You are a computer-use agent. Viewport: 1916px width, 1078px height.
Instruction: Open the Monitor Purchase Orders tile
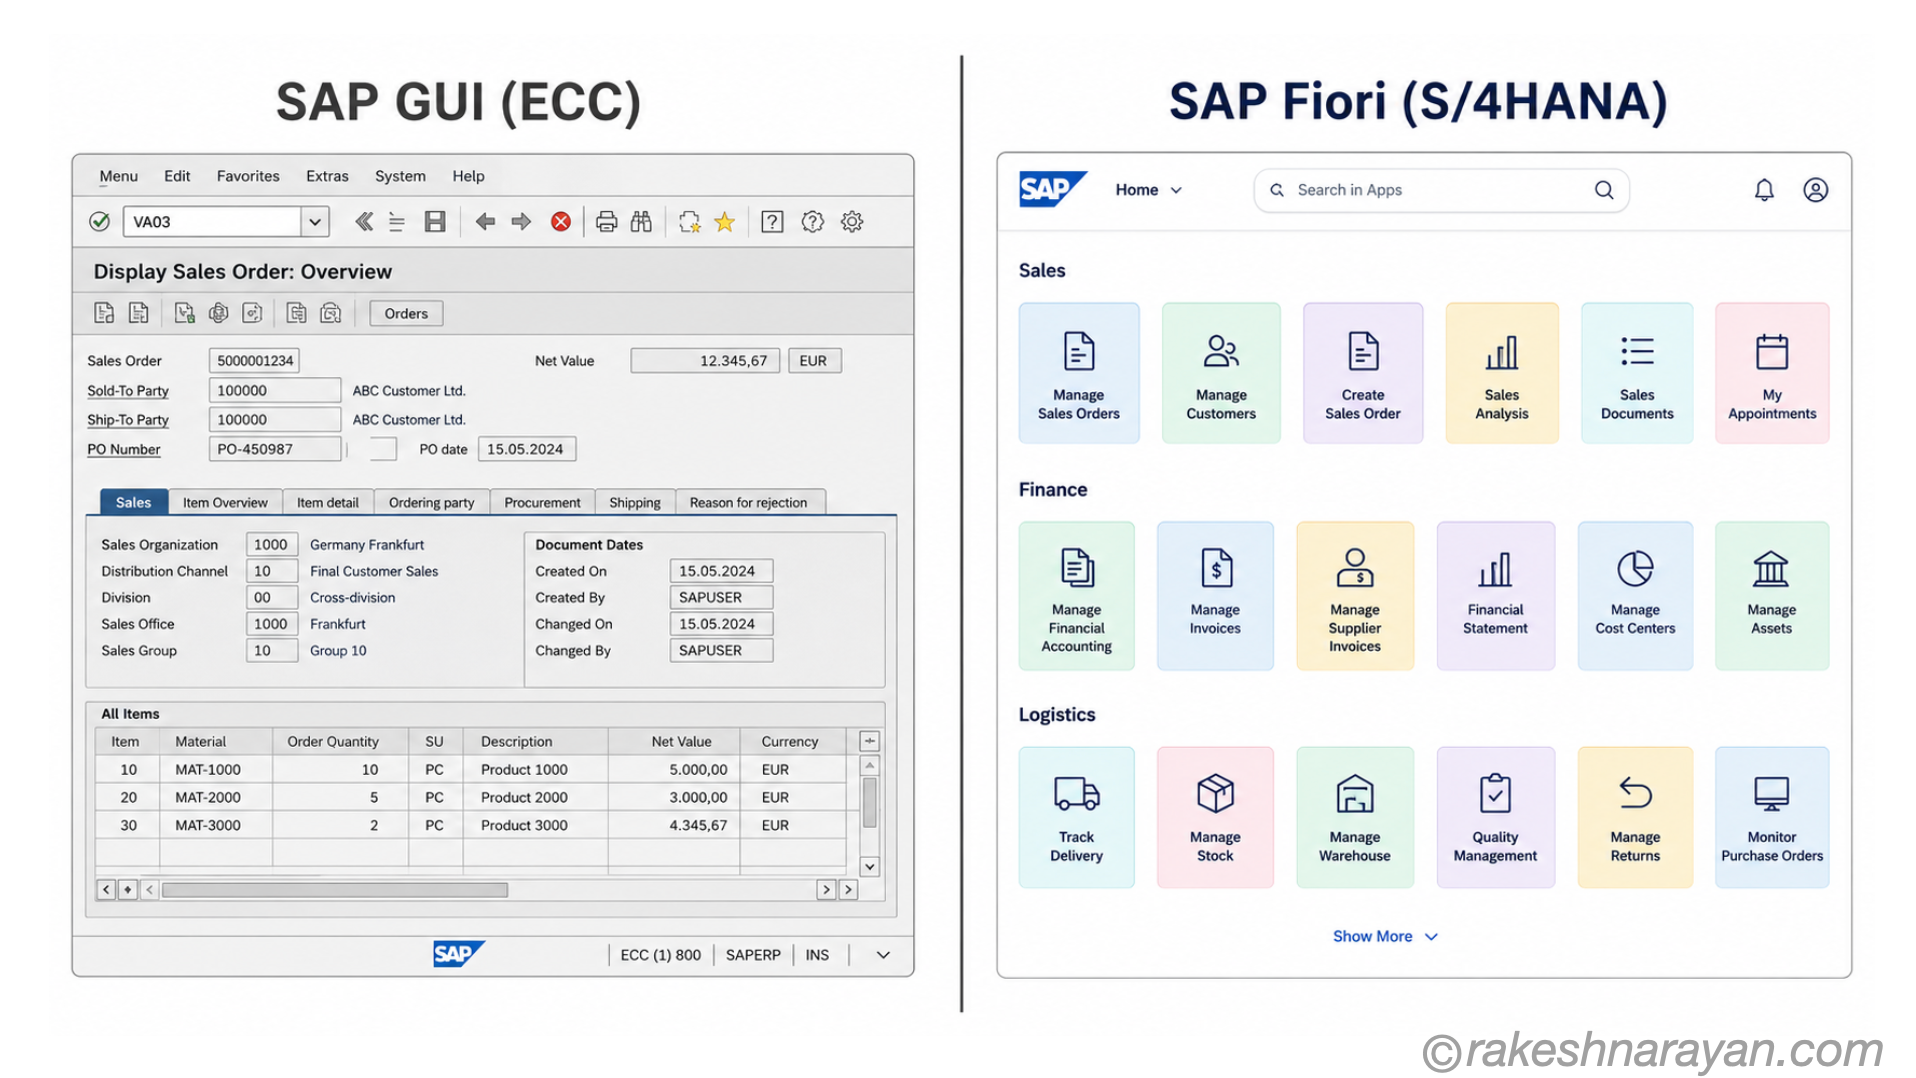point(1771,817)
